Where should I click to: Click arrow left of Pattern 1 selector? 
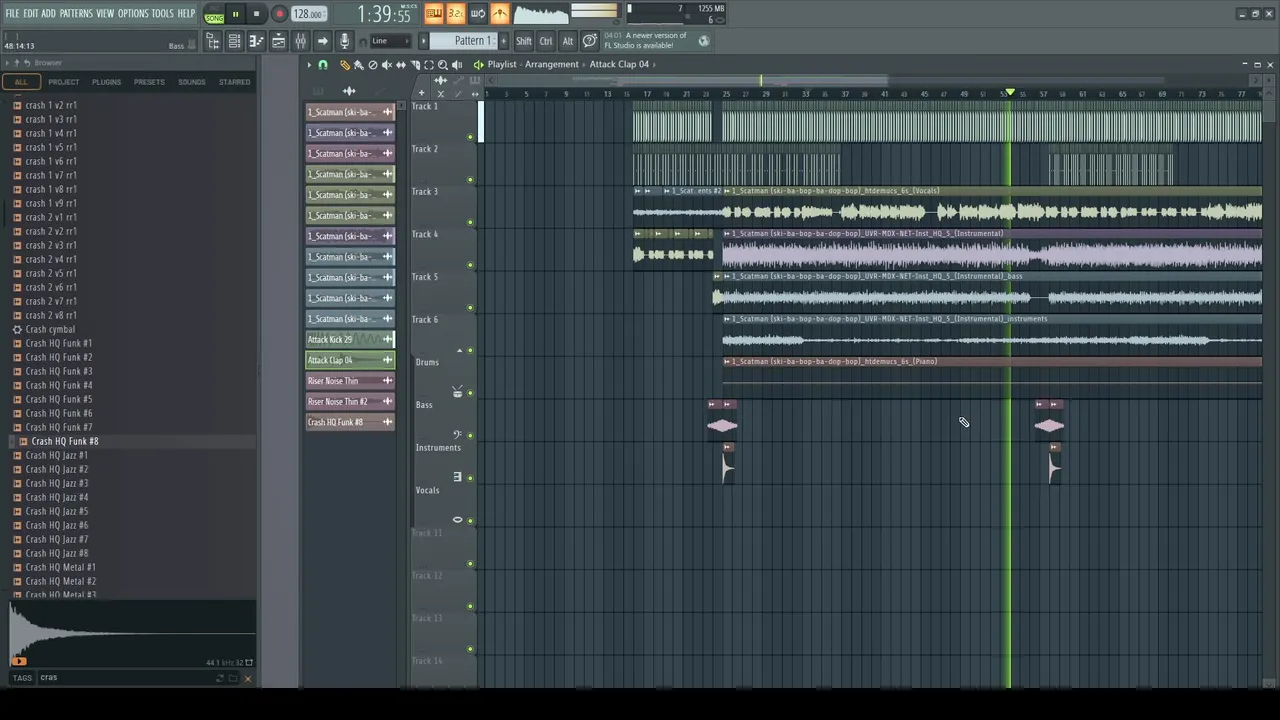click(423, 41)
